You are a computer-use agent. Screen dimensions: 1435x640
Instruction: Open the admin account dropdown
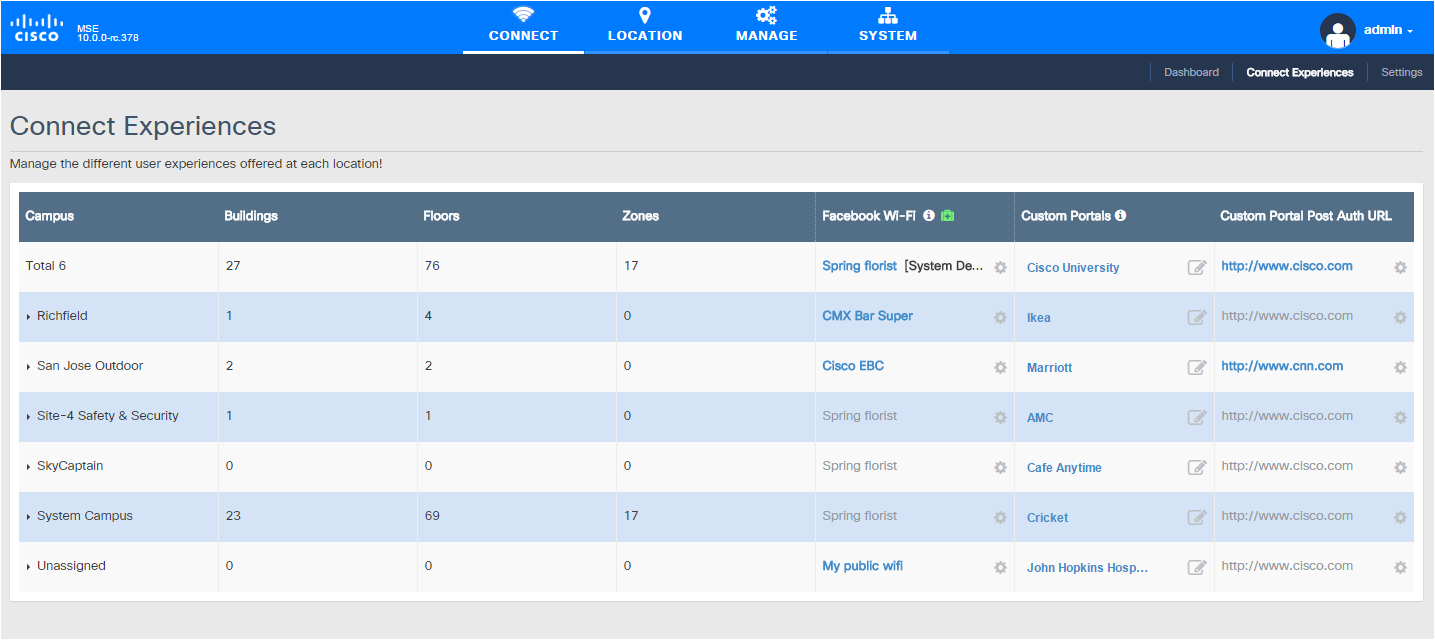point(1388,31)
